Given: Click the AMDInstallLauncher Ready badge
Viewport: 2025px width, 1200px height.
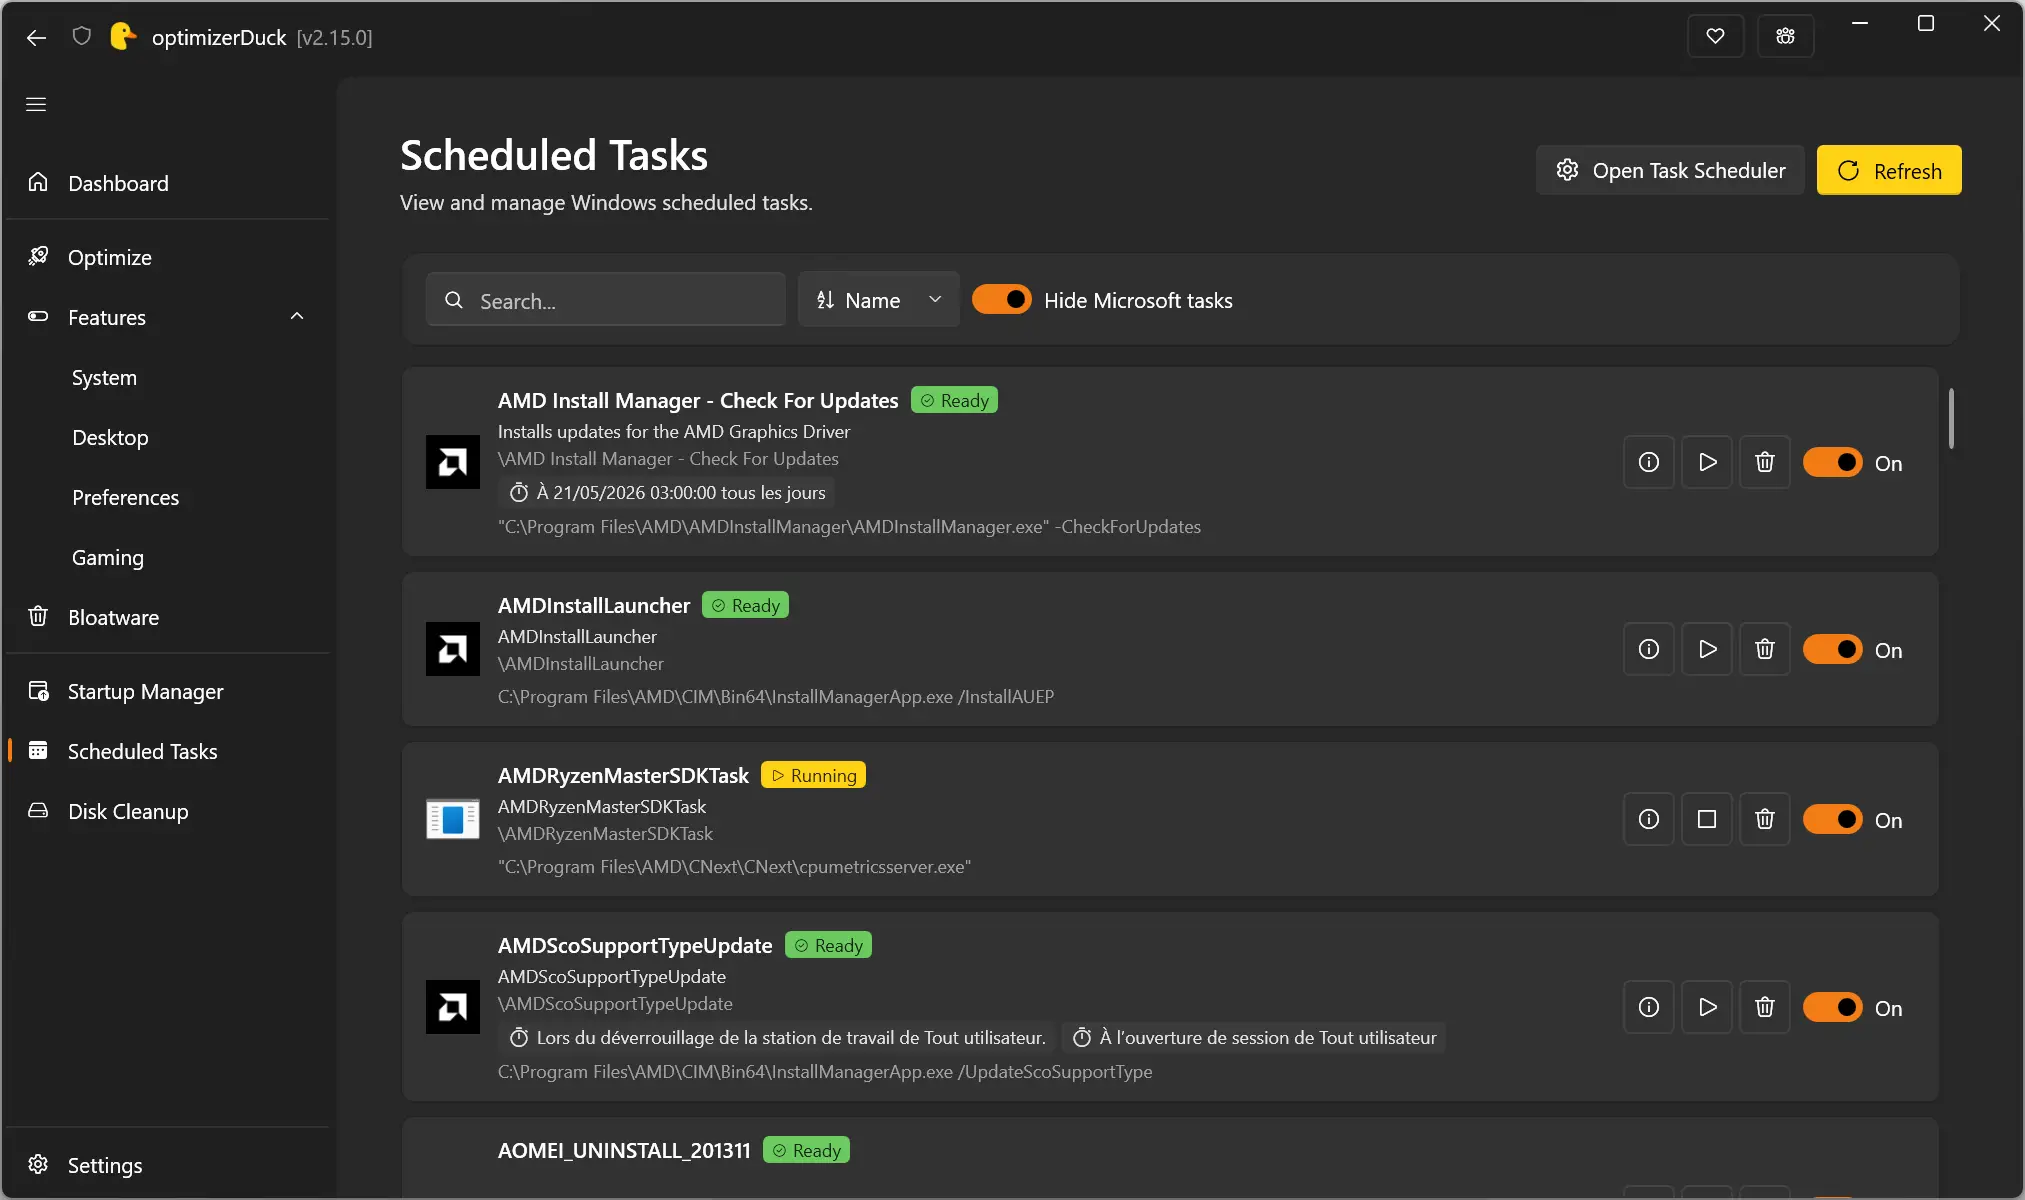Looking at the screenshot, I should pyautogui.click(x=745, y=605).
